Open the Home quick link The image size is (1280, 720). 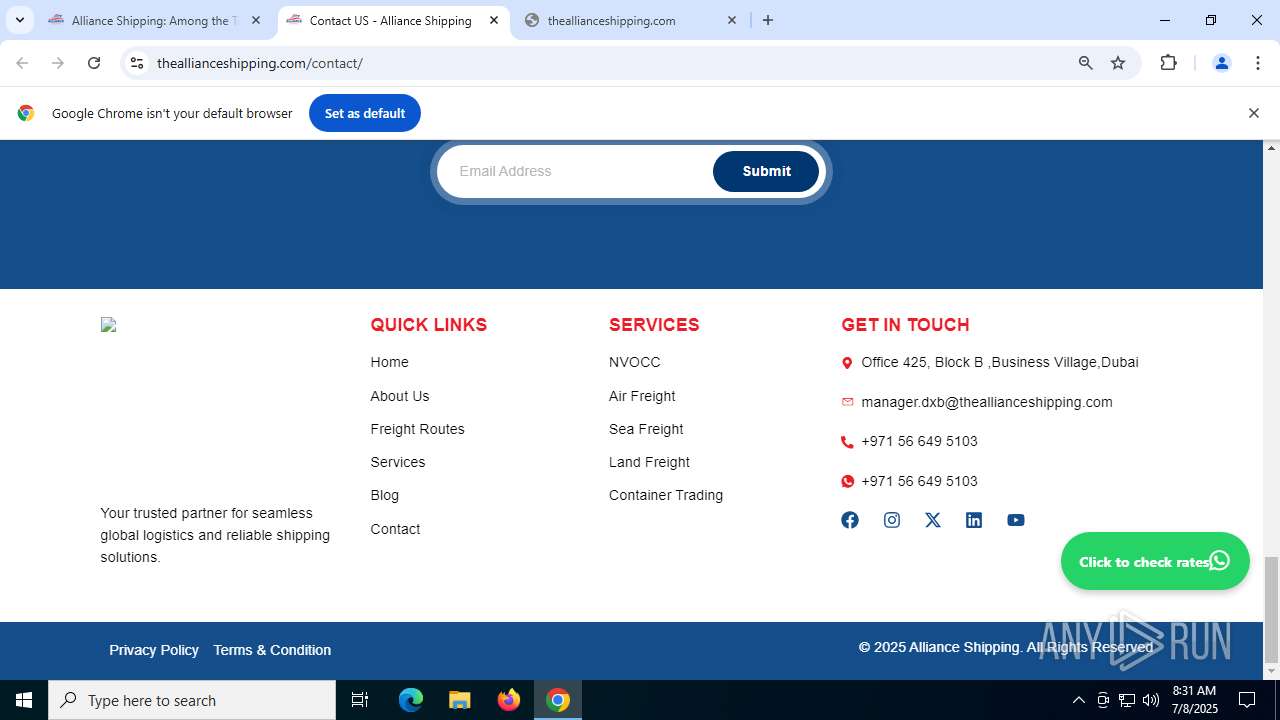tap(389, 362)
